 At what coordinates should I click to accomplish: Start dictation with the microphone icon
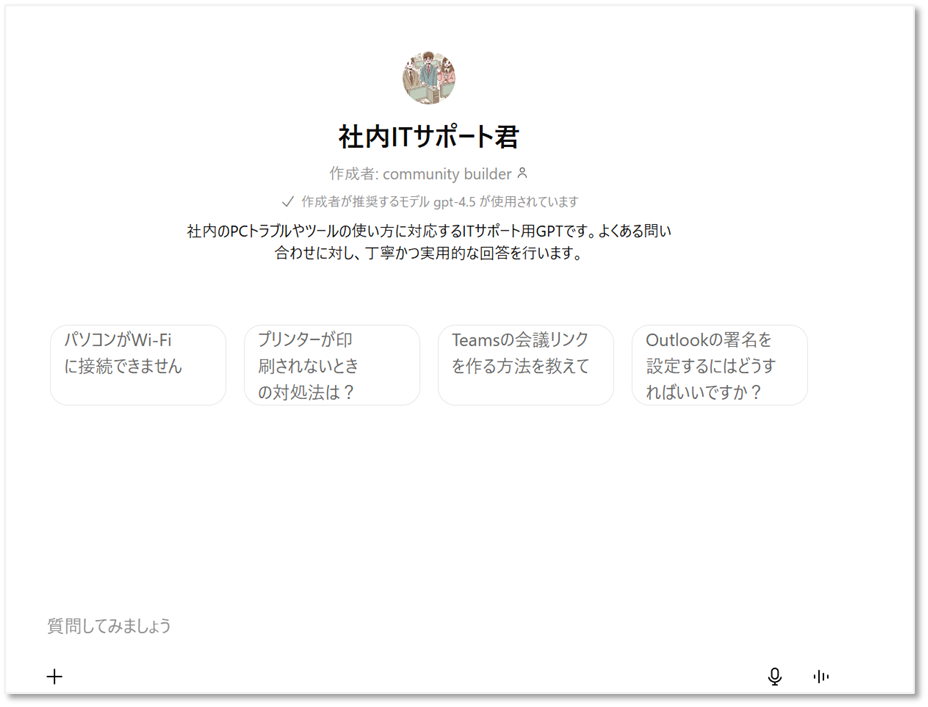pos(774,676)
